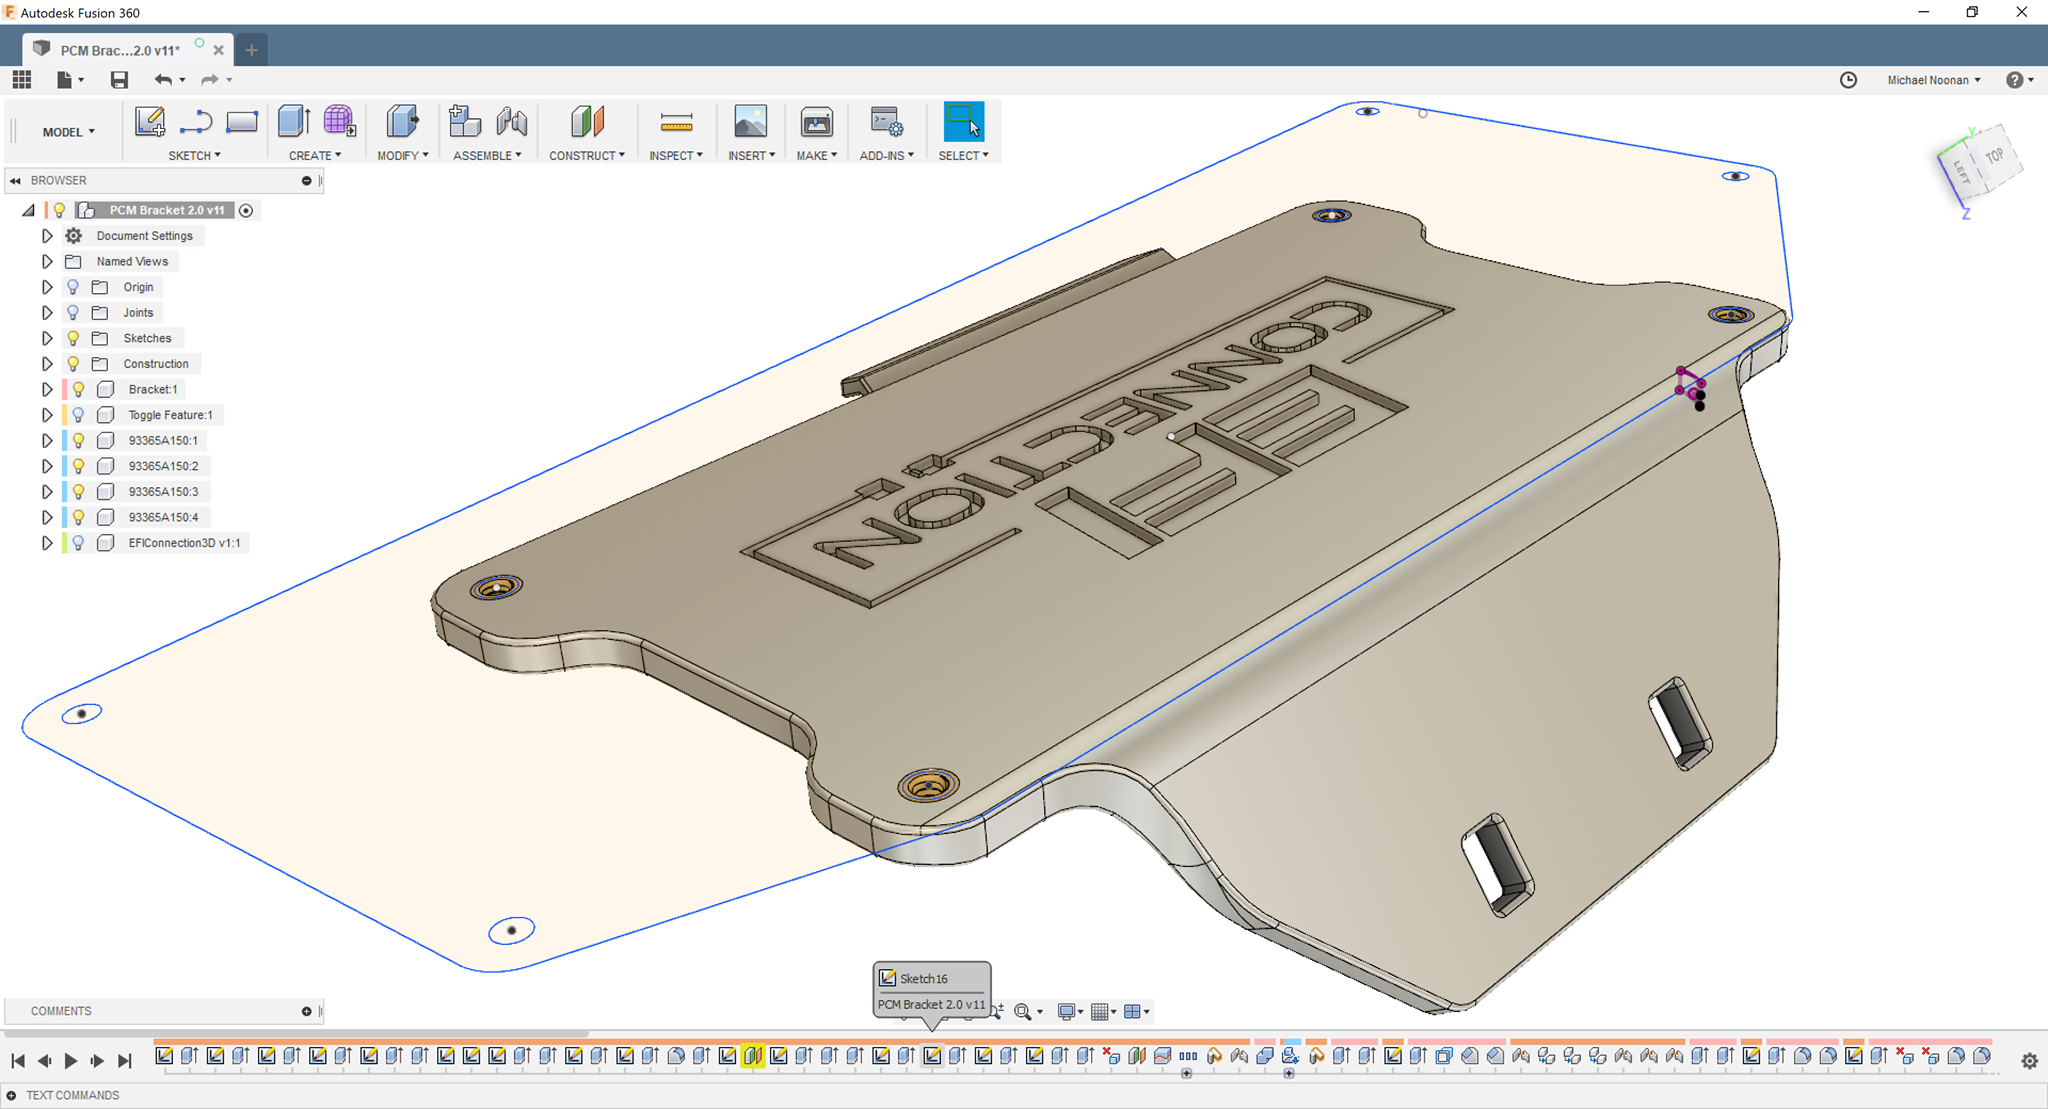Image resolution: width=2048 pixels, height=1109 pixels.
Task: Activate radio button for PCM Bracket 2.0 v11
Action: point(246,210)
